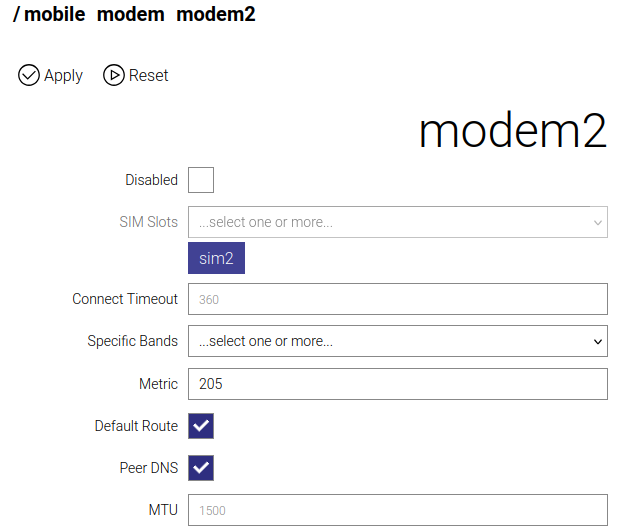The width and height of the screenshot is (643, 530).
Task: Open the Specific Bands selection field
Action: click(x=390, y=341)
